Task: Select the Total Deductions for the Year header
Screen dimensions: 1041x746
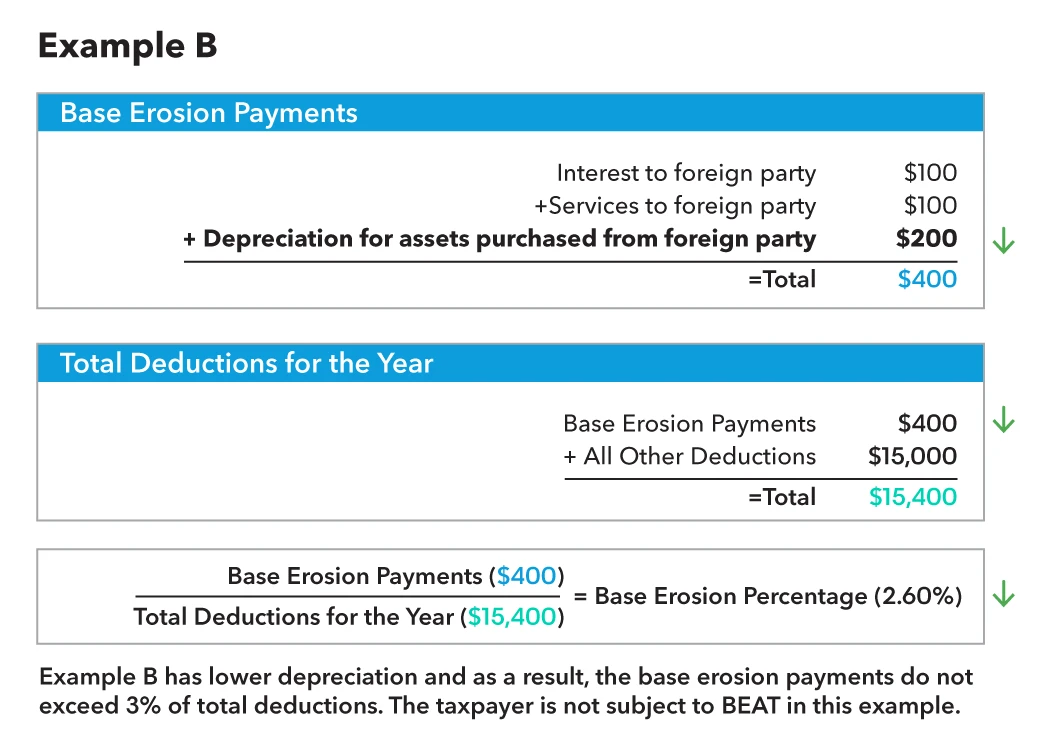Action: point(511,363)
